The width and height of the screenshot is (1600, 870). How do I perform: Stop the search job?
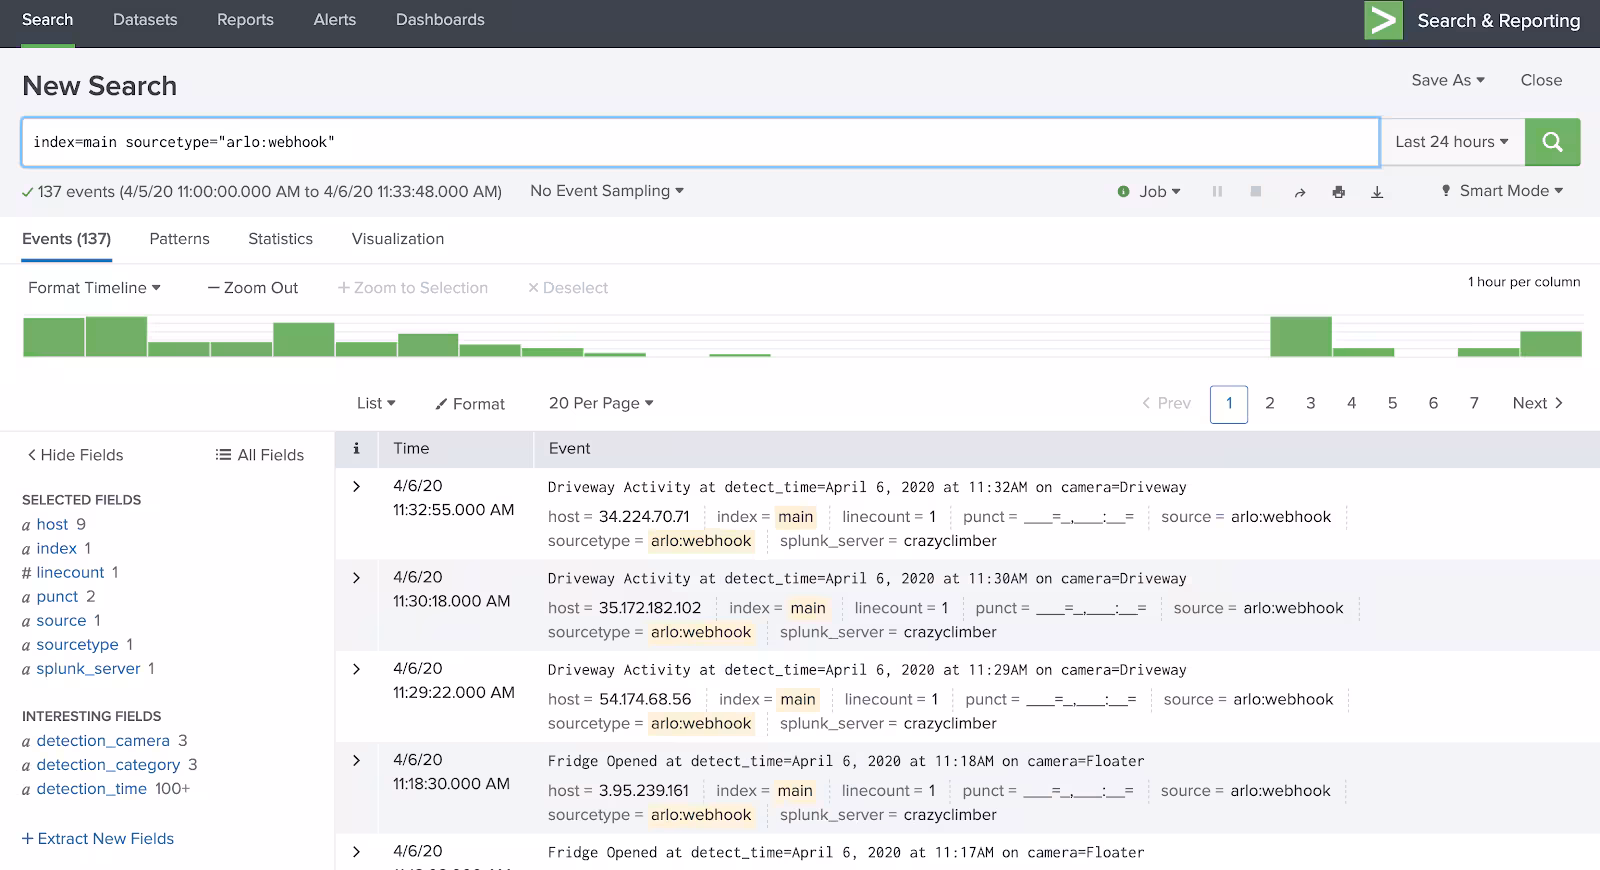click(x=1256, y=191)
